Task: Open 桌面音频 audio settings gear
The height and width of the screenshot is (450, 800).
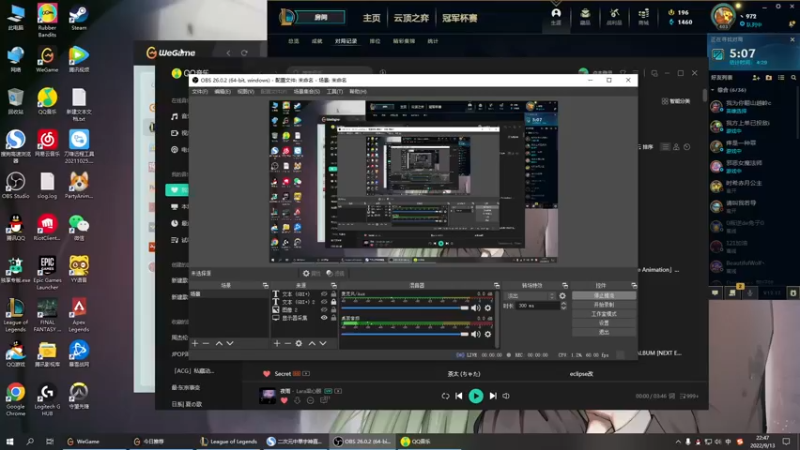Action: (488, 334)
